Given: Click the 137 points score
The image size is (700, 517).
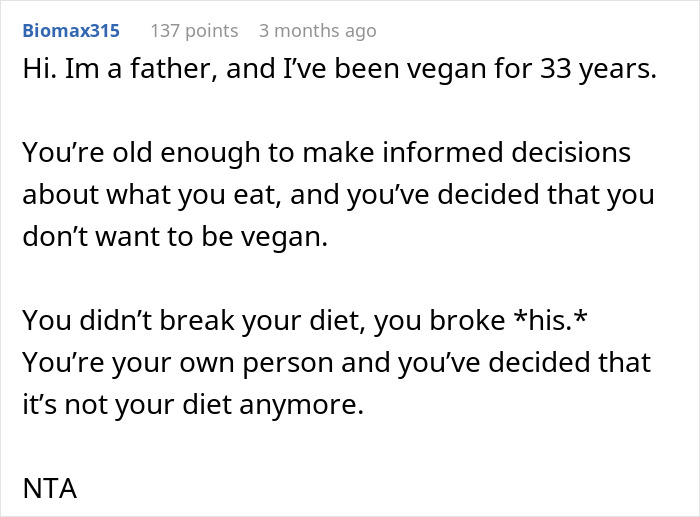Looking at the screenshot, I should [x=194, y=31].
